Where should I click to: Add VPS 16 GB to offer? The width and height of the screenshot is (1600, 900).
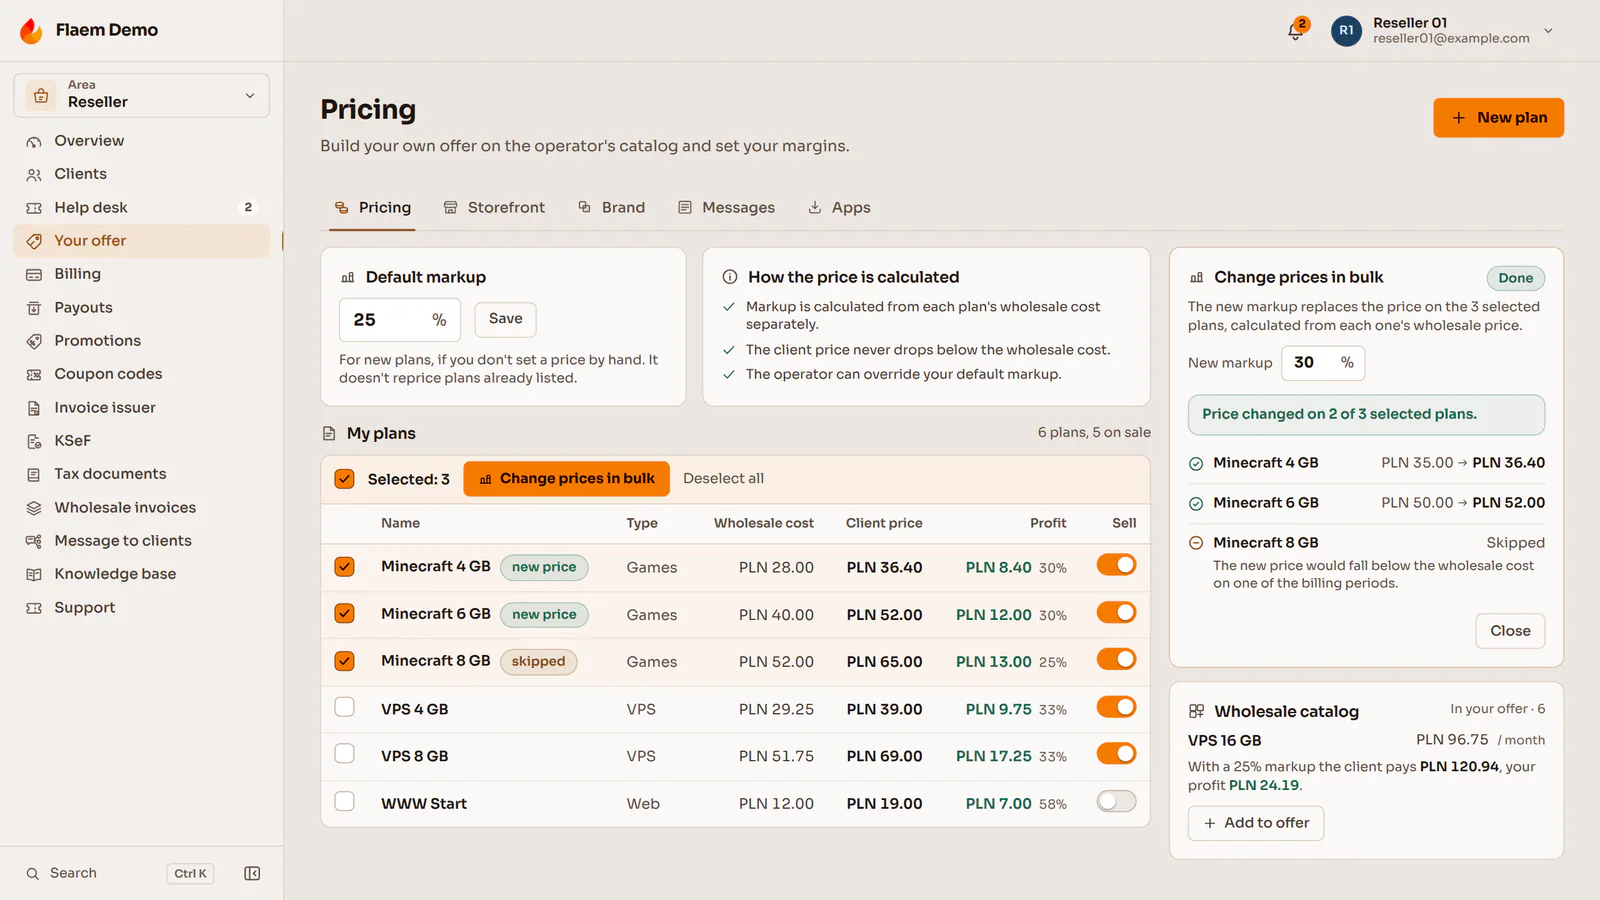[1256, 823]
